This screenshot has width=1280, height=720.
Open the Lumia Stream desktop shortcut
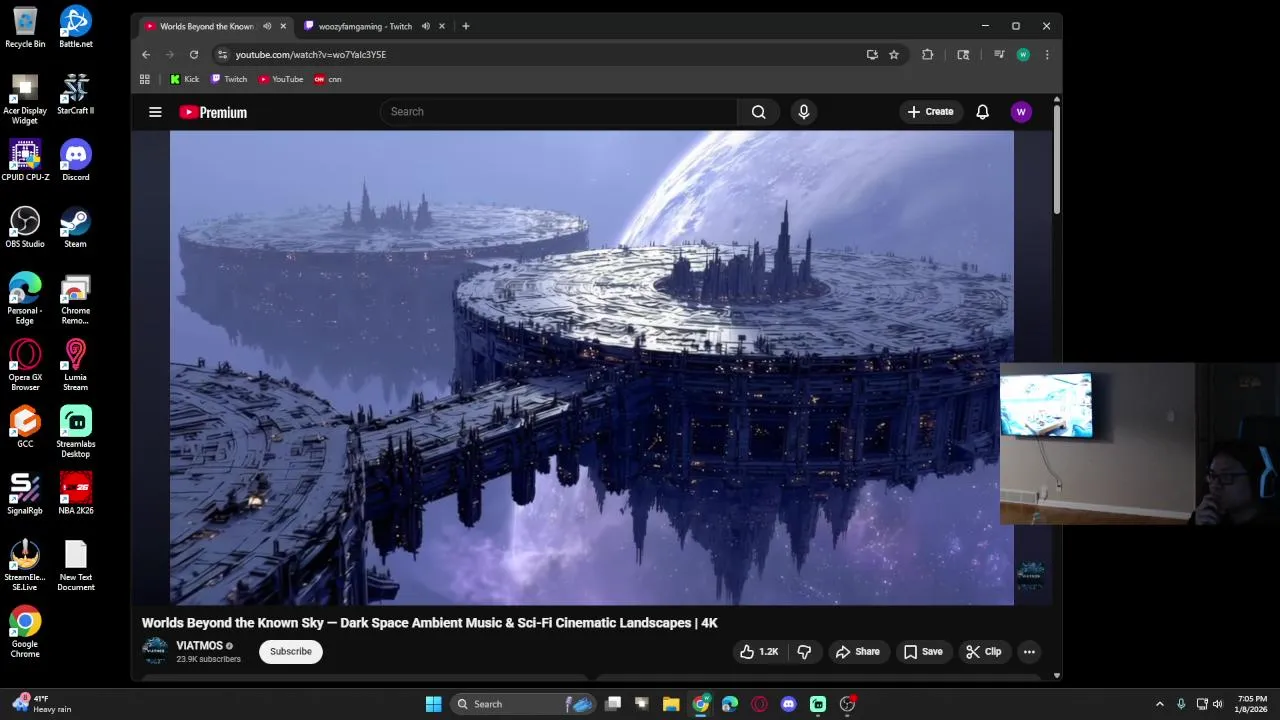point(76,365)
